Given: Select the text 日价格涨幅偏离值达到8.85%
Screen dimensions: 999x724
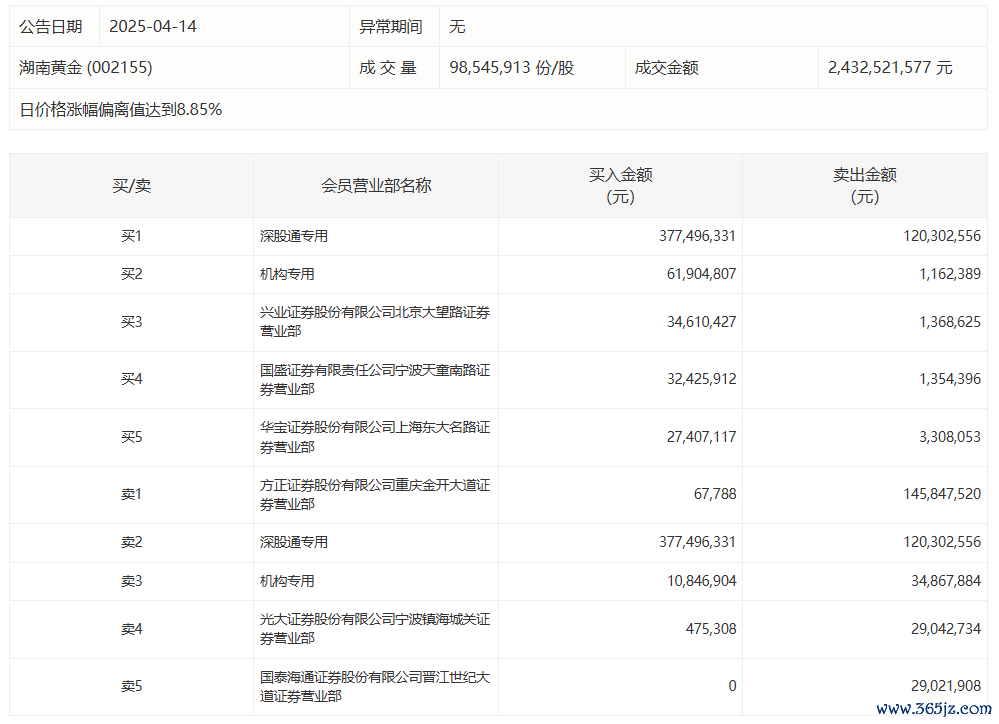Looking at the screenshot, I should pos(121,110).
